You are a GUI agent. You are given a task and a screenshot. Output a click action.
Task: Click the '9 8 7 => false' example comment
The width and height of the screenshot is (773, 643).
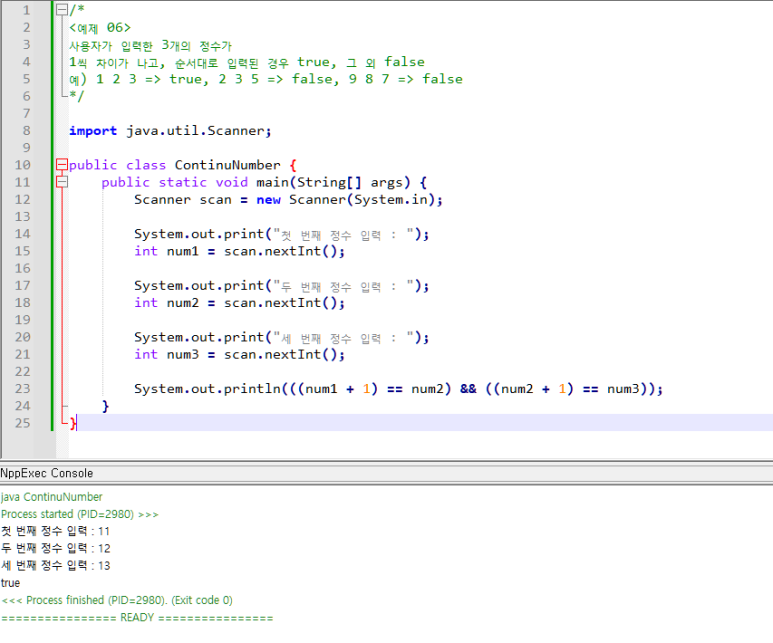click(406, 79)
